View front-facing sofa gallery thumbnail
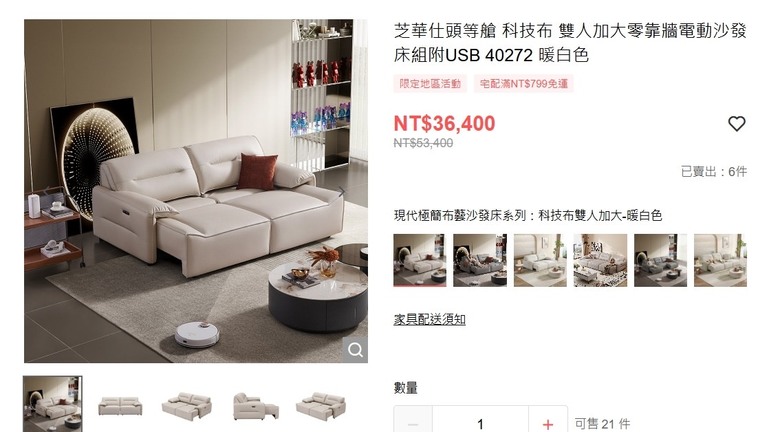The height and width of the screenshot is (432, 780). [120, 406]
